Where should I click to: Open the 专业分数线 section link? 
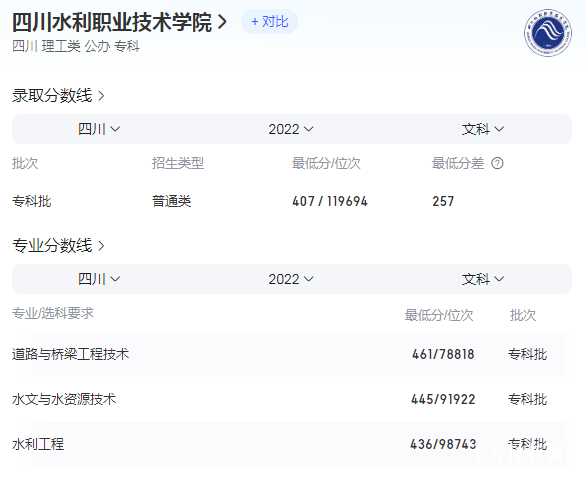[52, 246]
